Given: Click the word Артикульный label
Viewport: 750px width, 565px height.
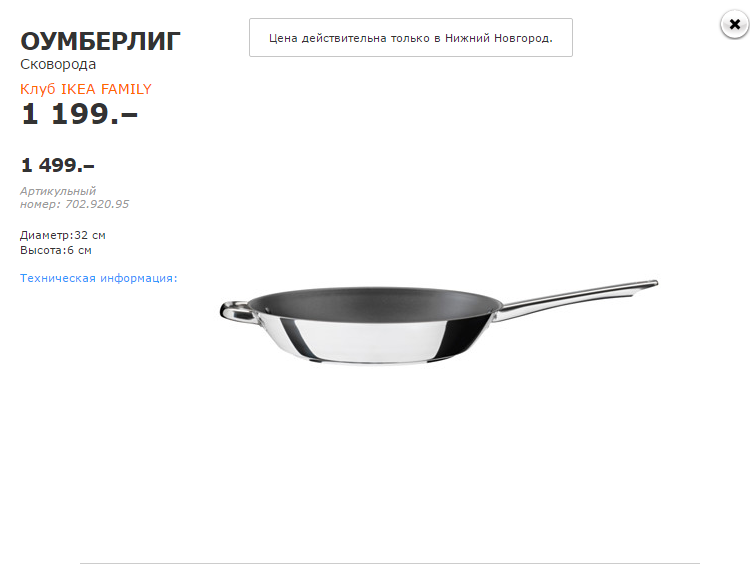Looking at the screenshot, I should tap(58, 191).
